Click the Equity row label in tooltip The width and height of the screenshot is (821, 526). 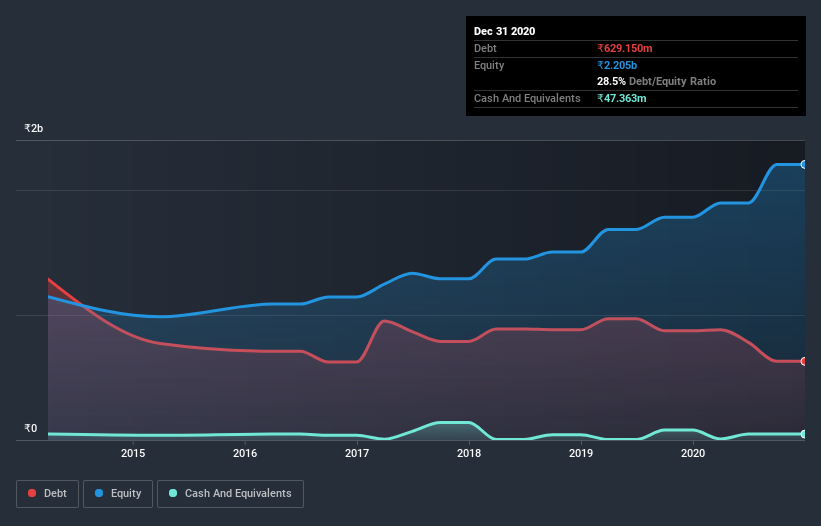(x=489, y=65)
